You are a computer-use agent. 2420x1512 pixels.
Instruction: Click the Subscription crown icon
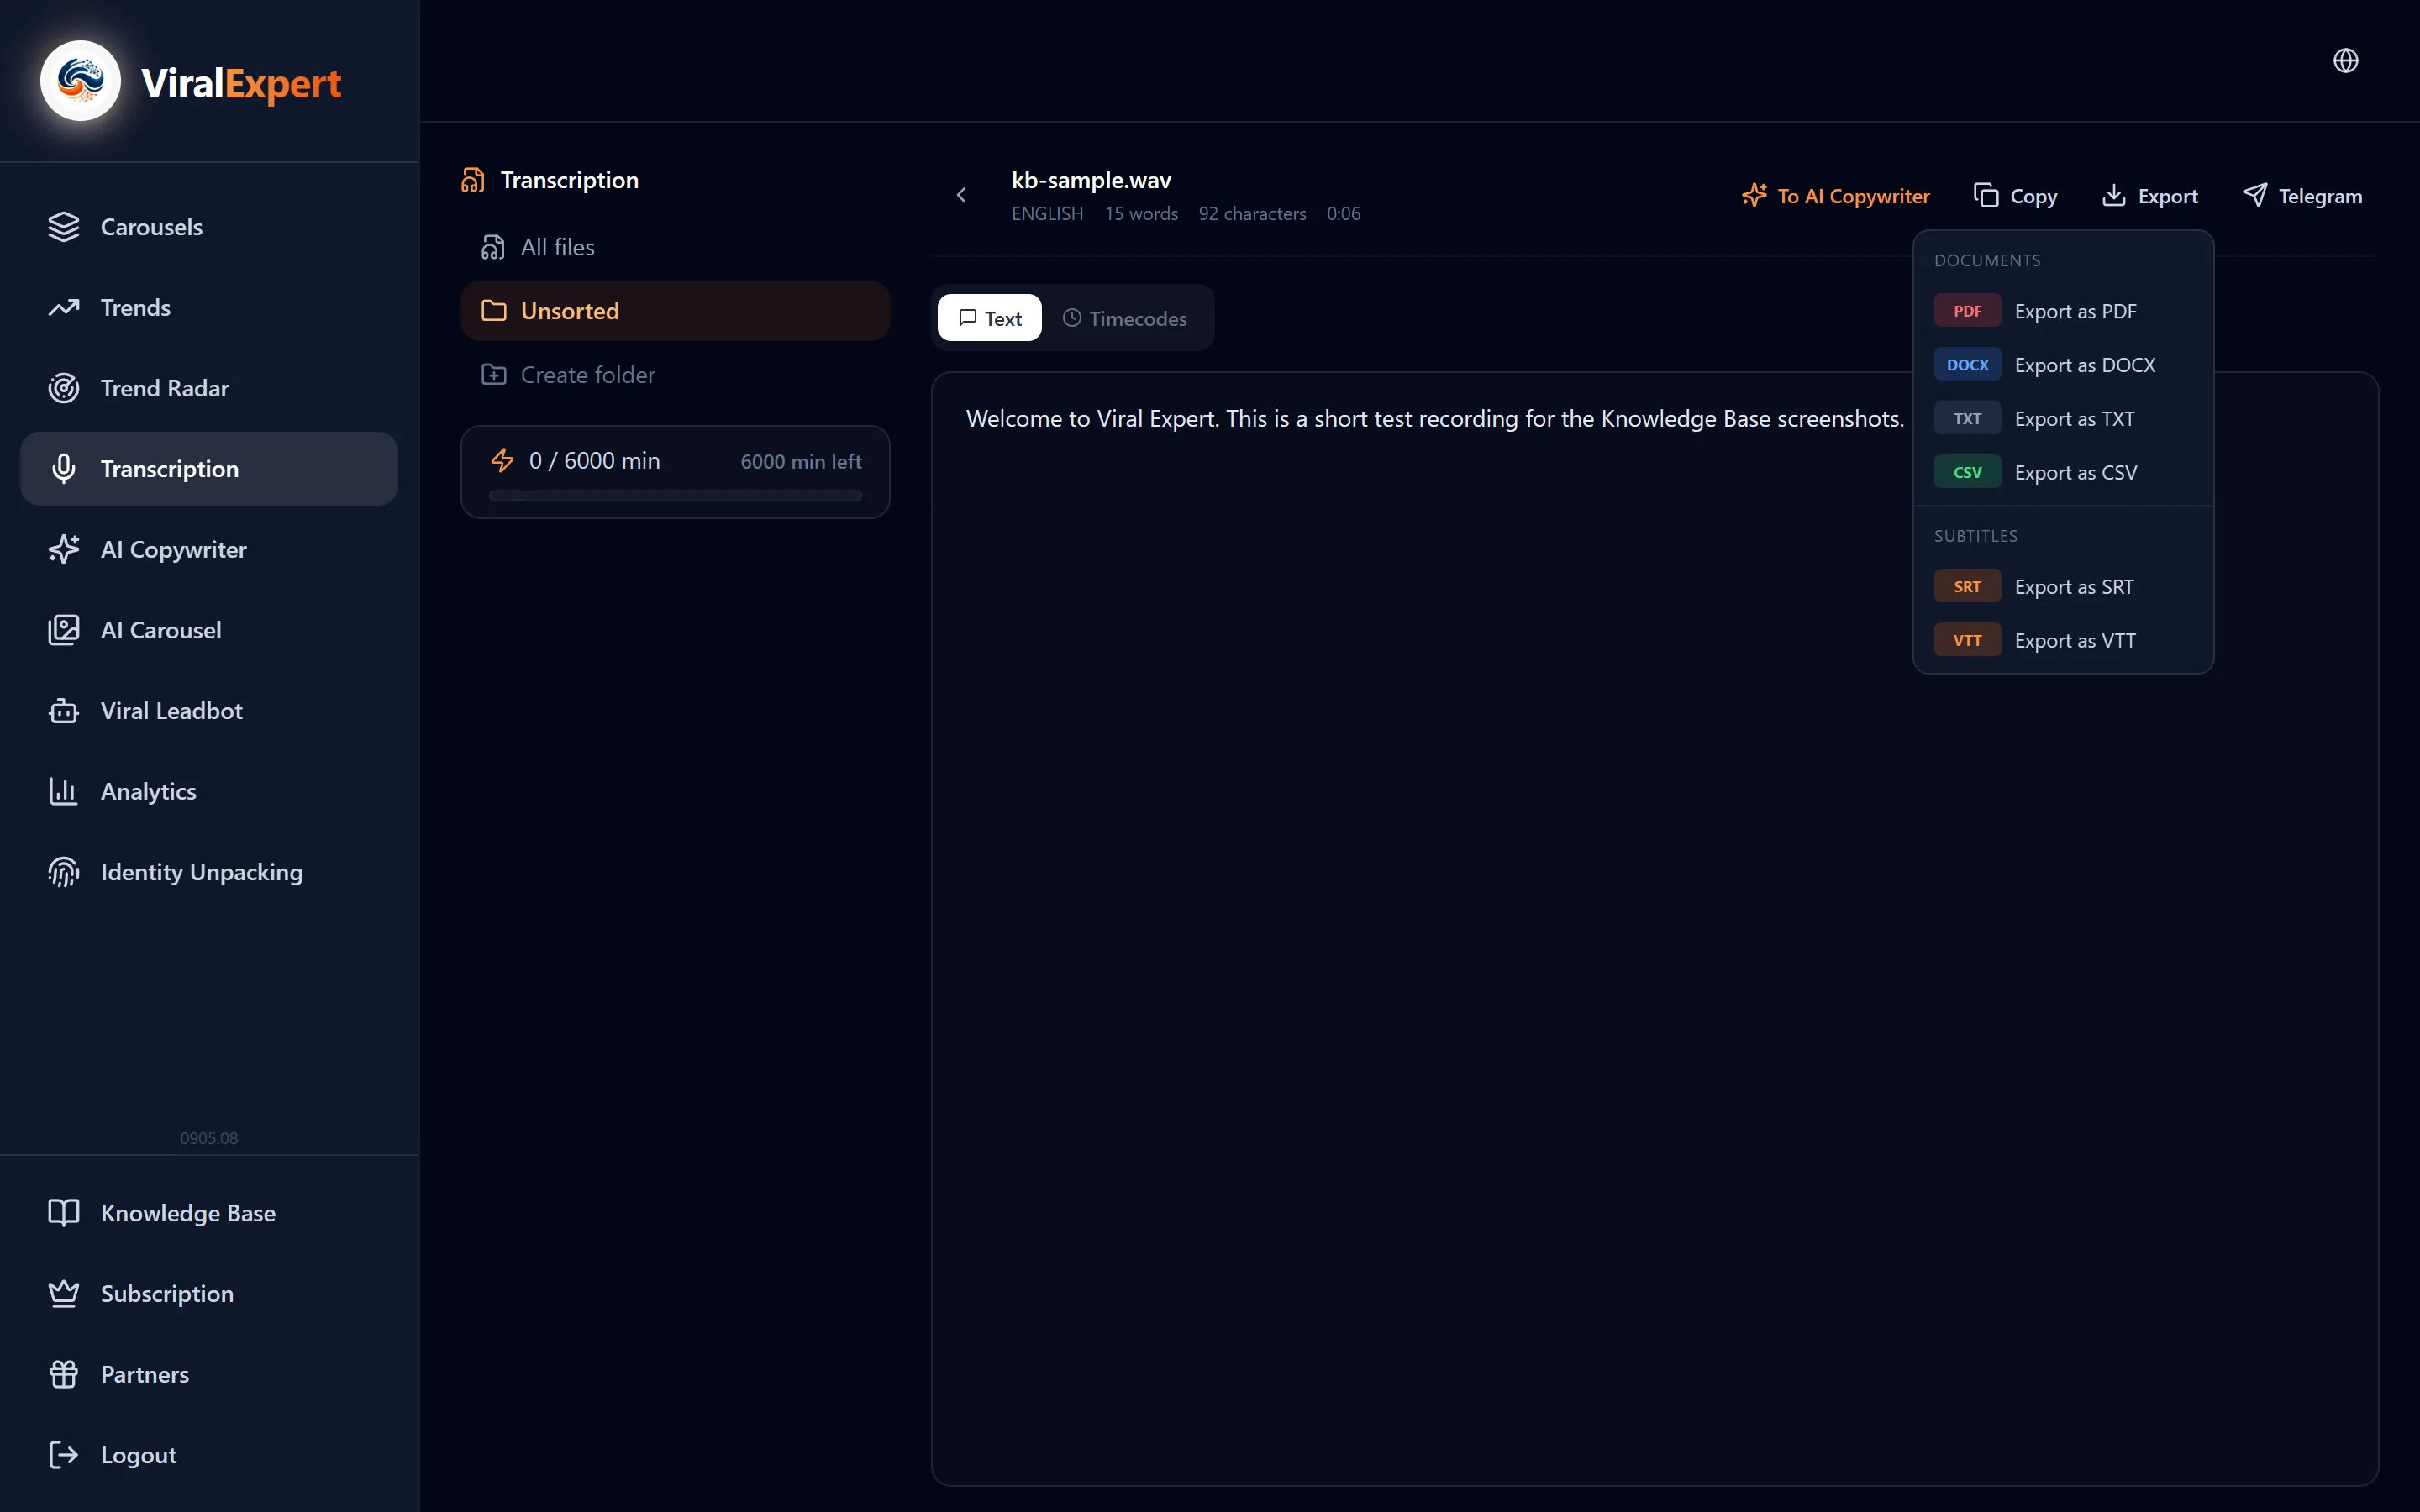[64, 1294]
